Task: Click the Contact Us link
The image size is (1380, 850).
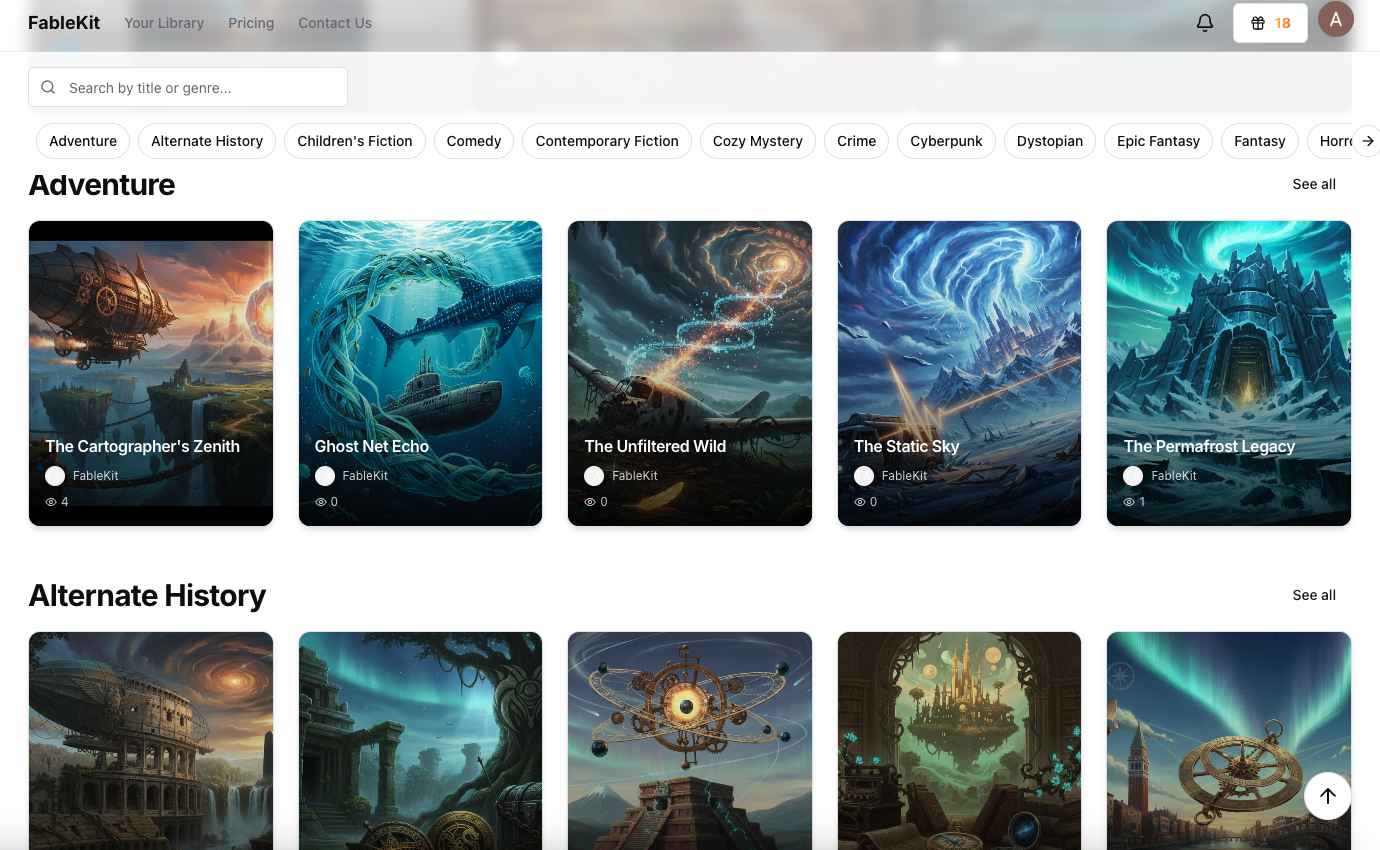Action: (335, 22)
